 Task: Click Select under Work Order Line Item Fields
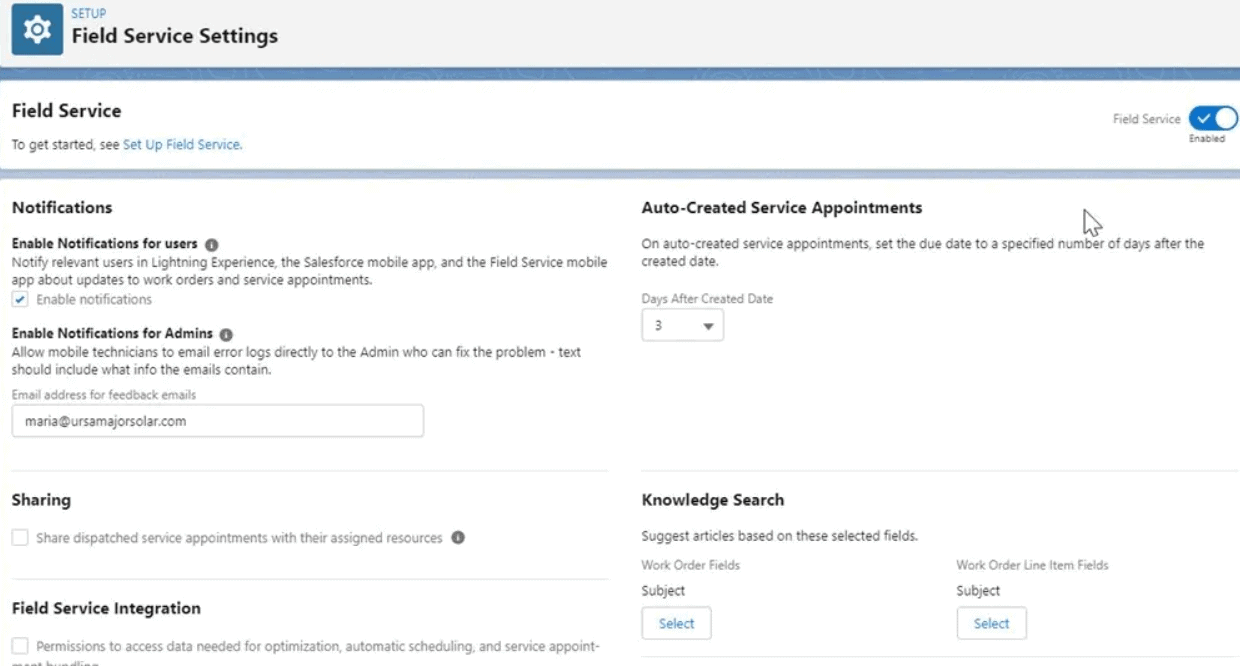point(991,623)
